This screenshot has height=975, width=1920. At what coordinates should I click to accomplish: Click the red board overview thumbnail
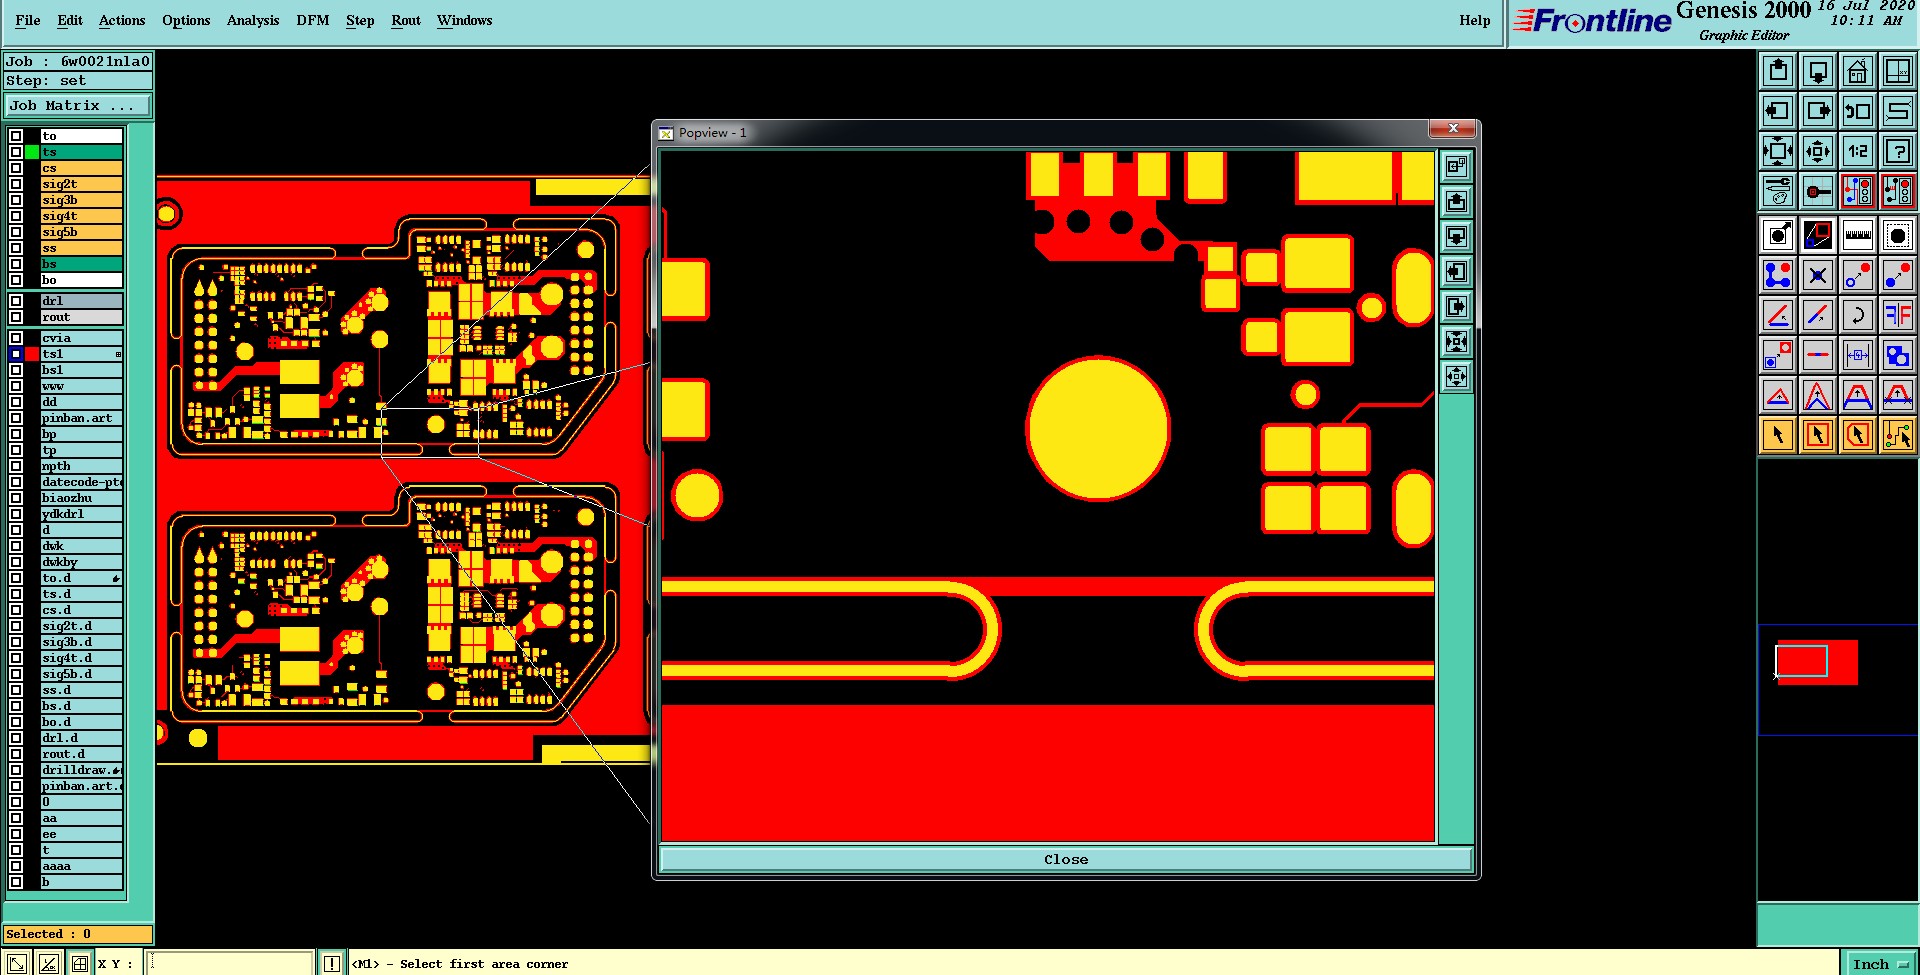coord(1816,662)
